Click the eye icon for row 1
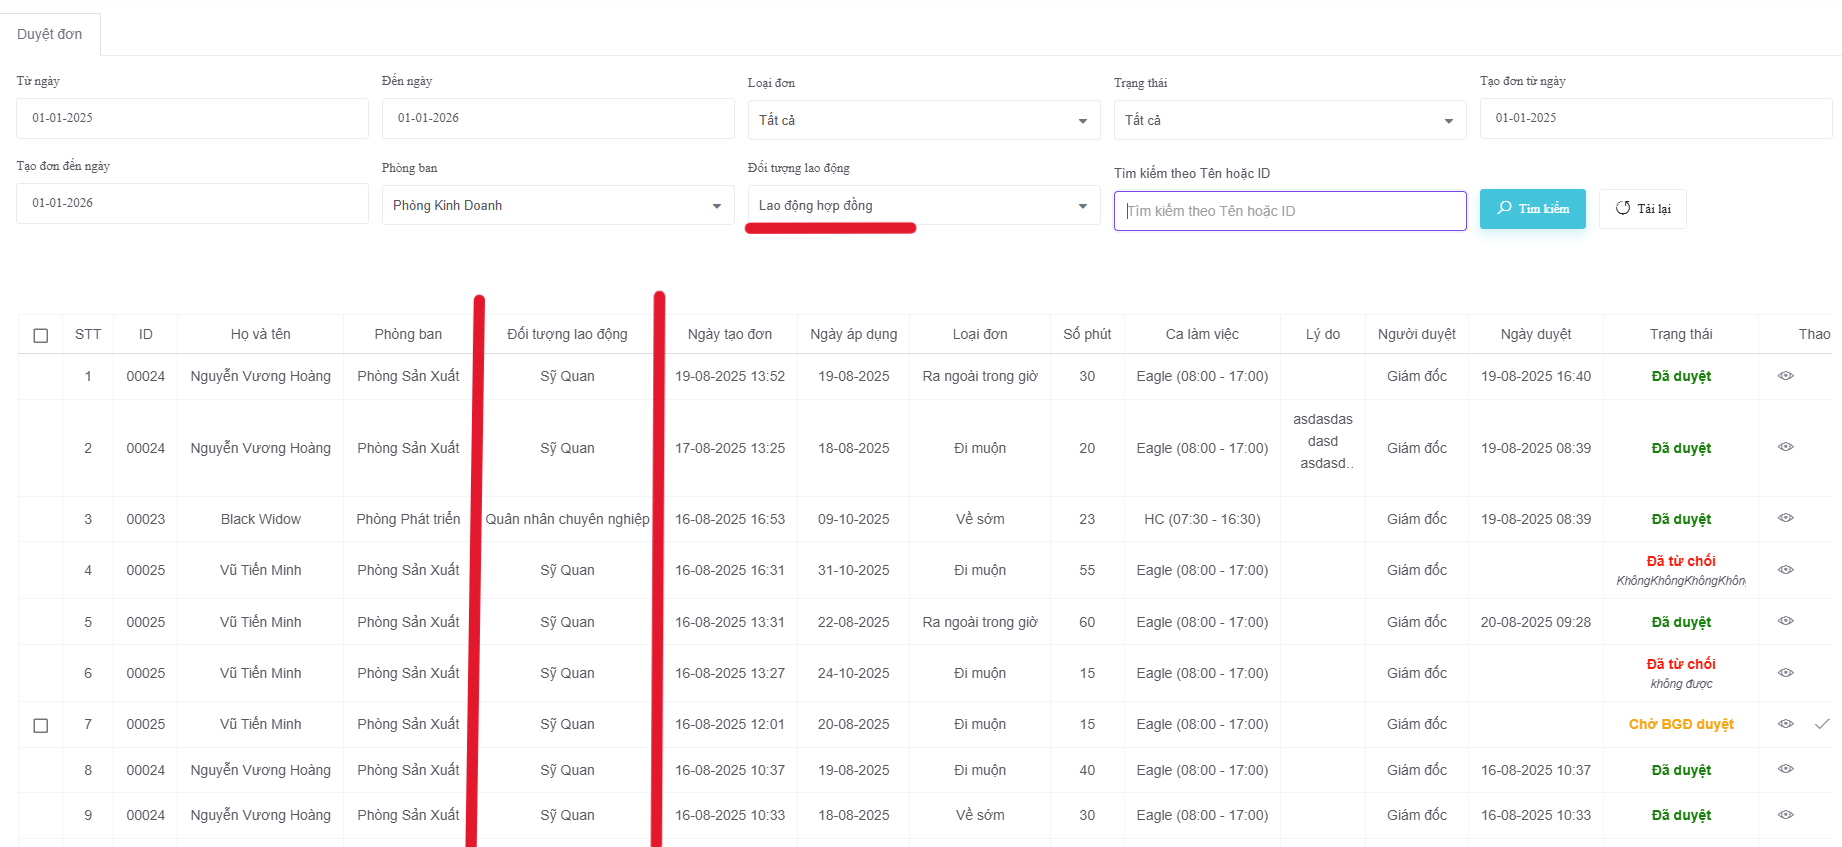Screen dimensions: 1842x847 point(1785,376)
